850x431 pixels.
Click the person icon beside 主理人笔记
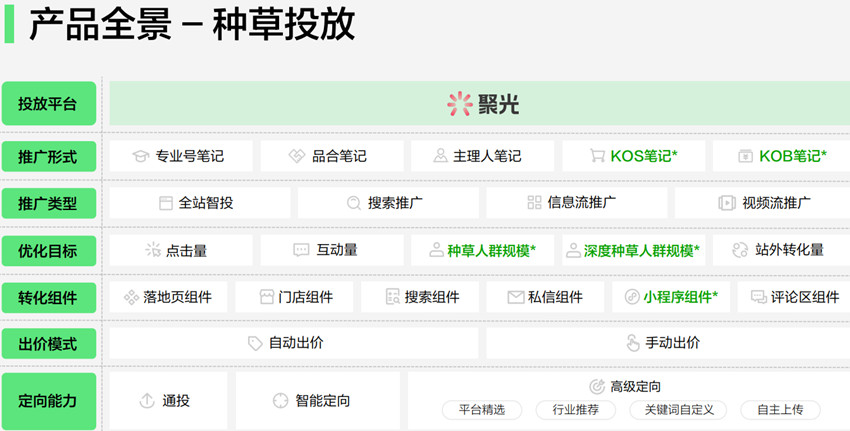coord(440,156)
